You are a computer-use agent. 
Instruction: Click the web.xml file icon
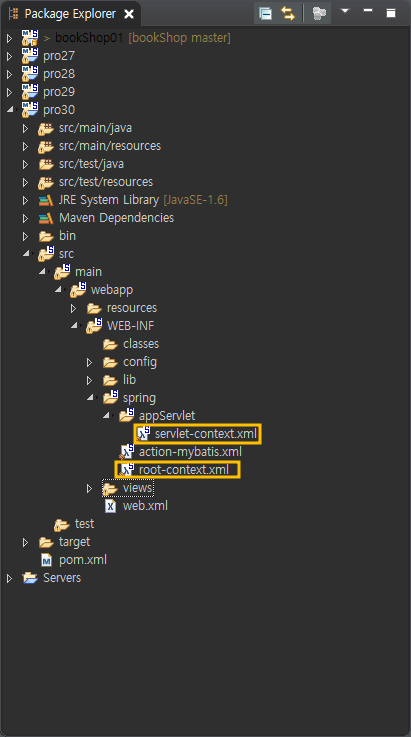coord(111,506)
